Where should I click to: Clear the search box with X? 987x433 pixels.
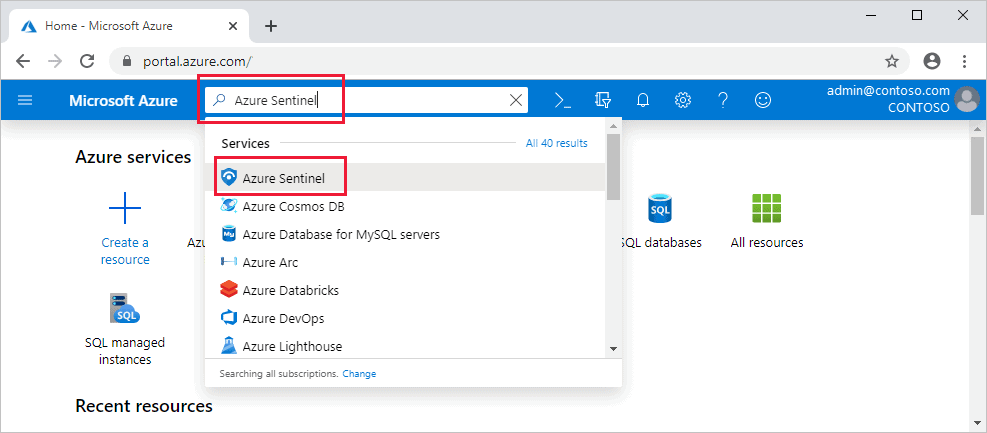[x=516, y=100]
